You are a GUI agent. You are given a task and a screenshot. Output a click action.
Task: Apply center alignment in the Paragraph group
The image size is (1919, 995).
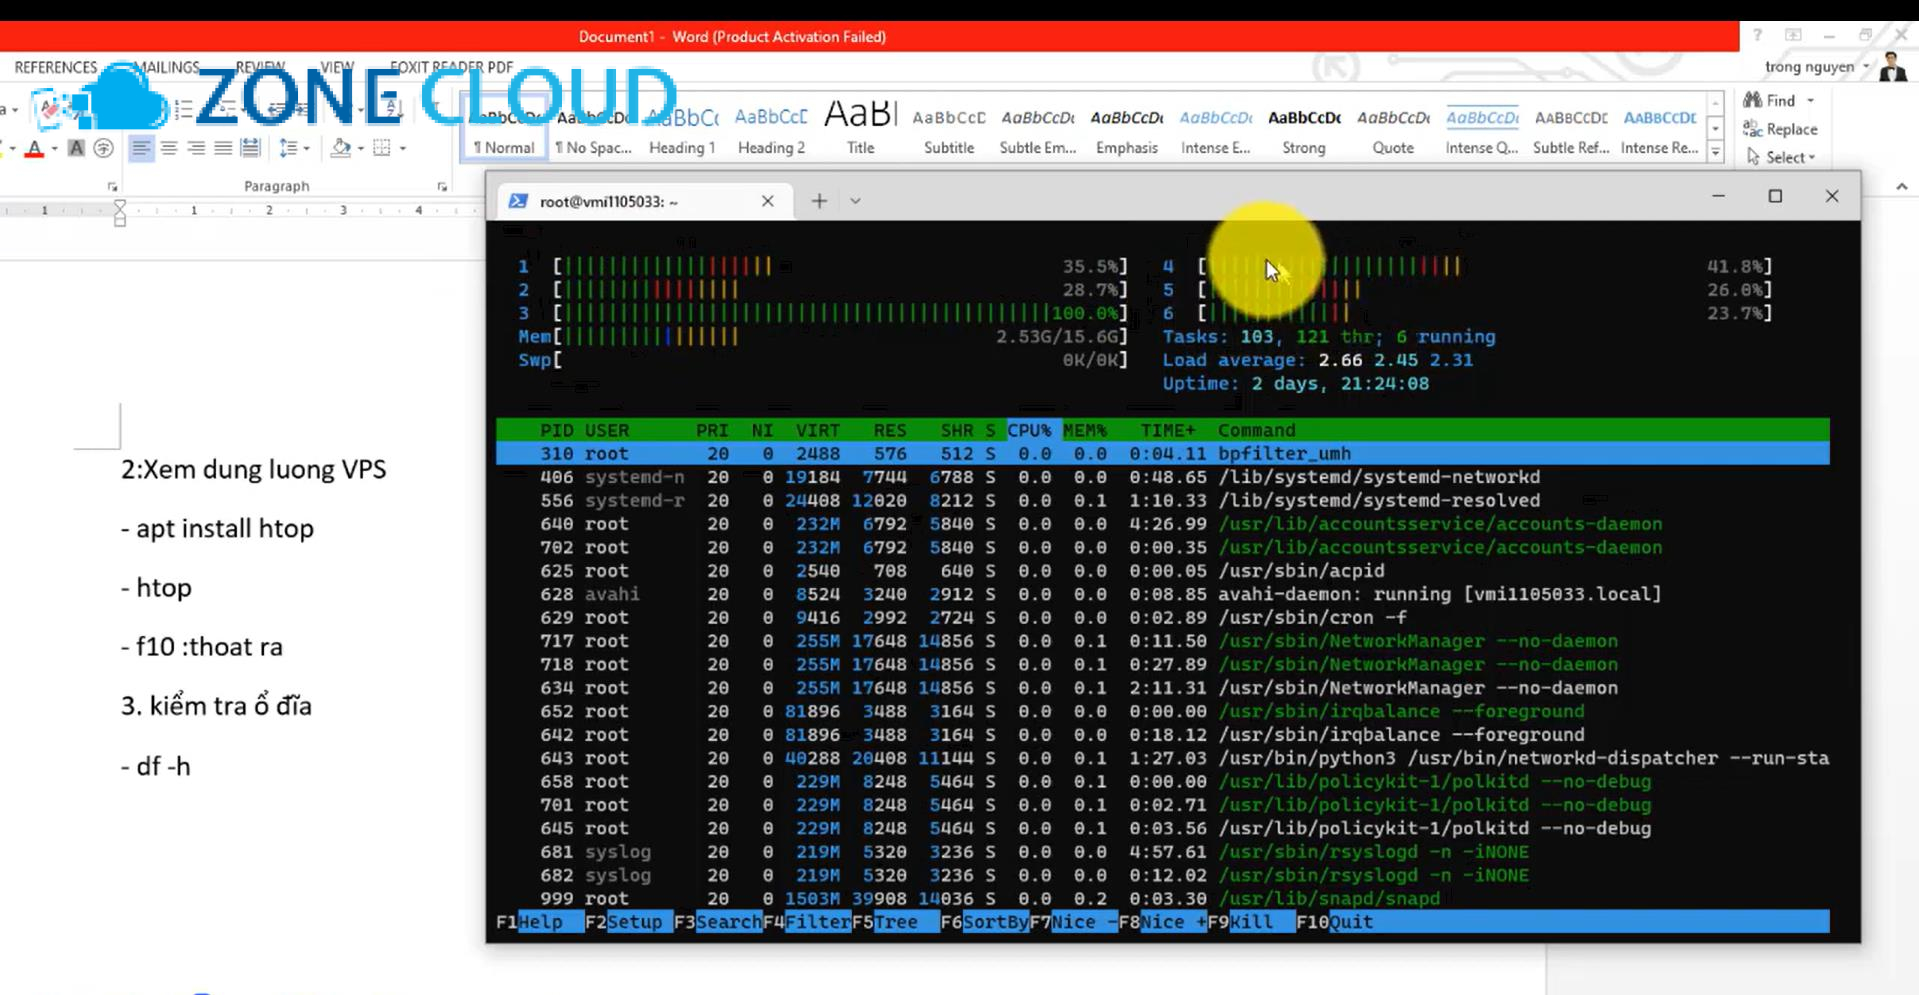point(169,148)
